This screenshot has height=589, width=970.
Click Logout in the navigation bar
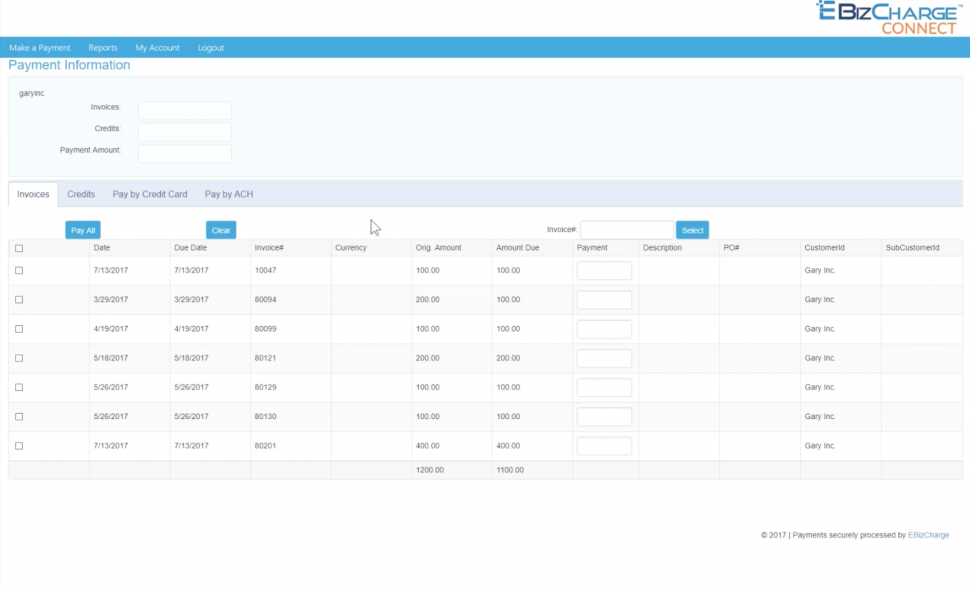coord(211,47)
